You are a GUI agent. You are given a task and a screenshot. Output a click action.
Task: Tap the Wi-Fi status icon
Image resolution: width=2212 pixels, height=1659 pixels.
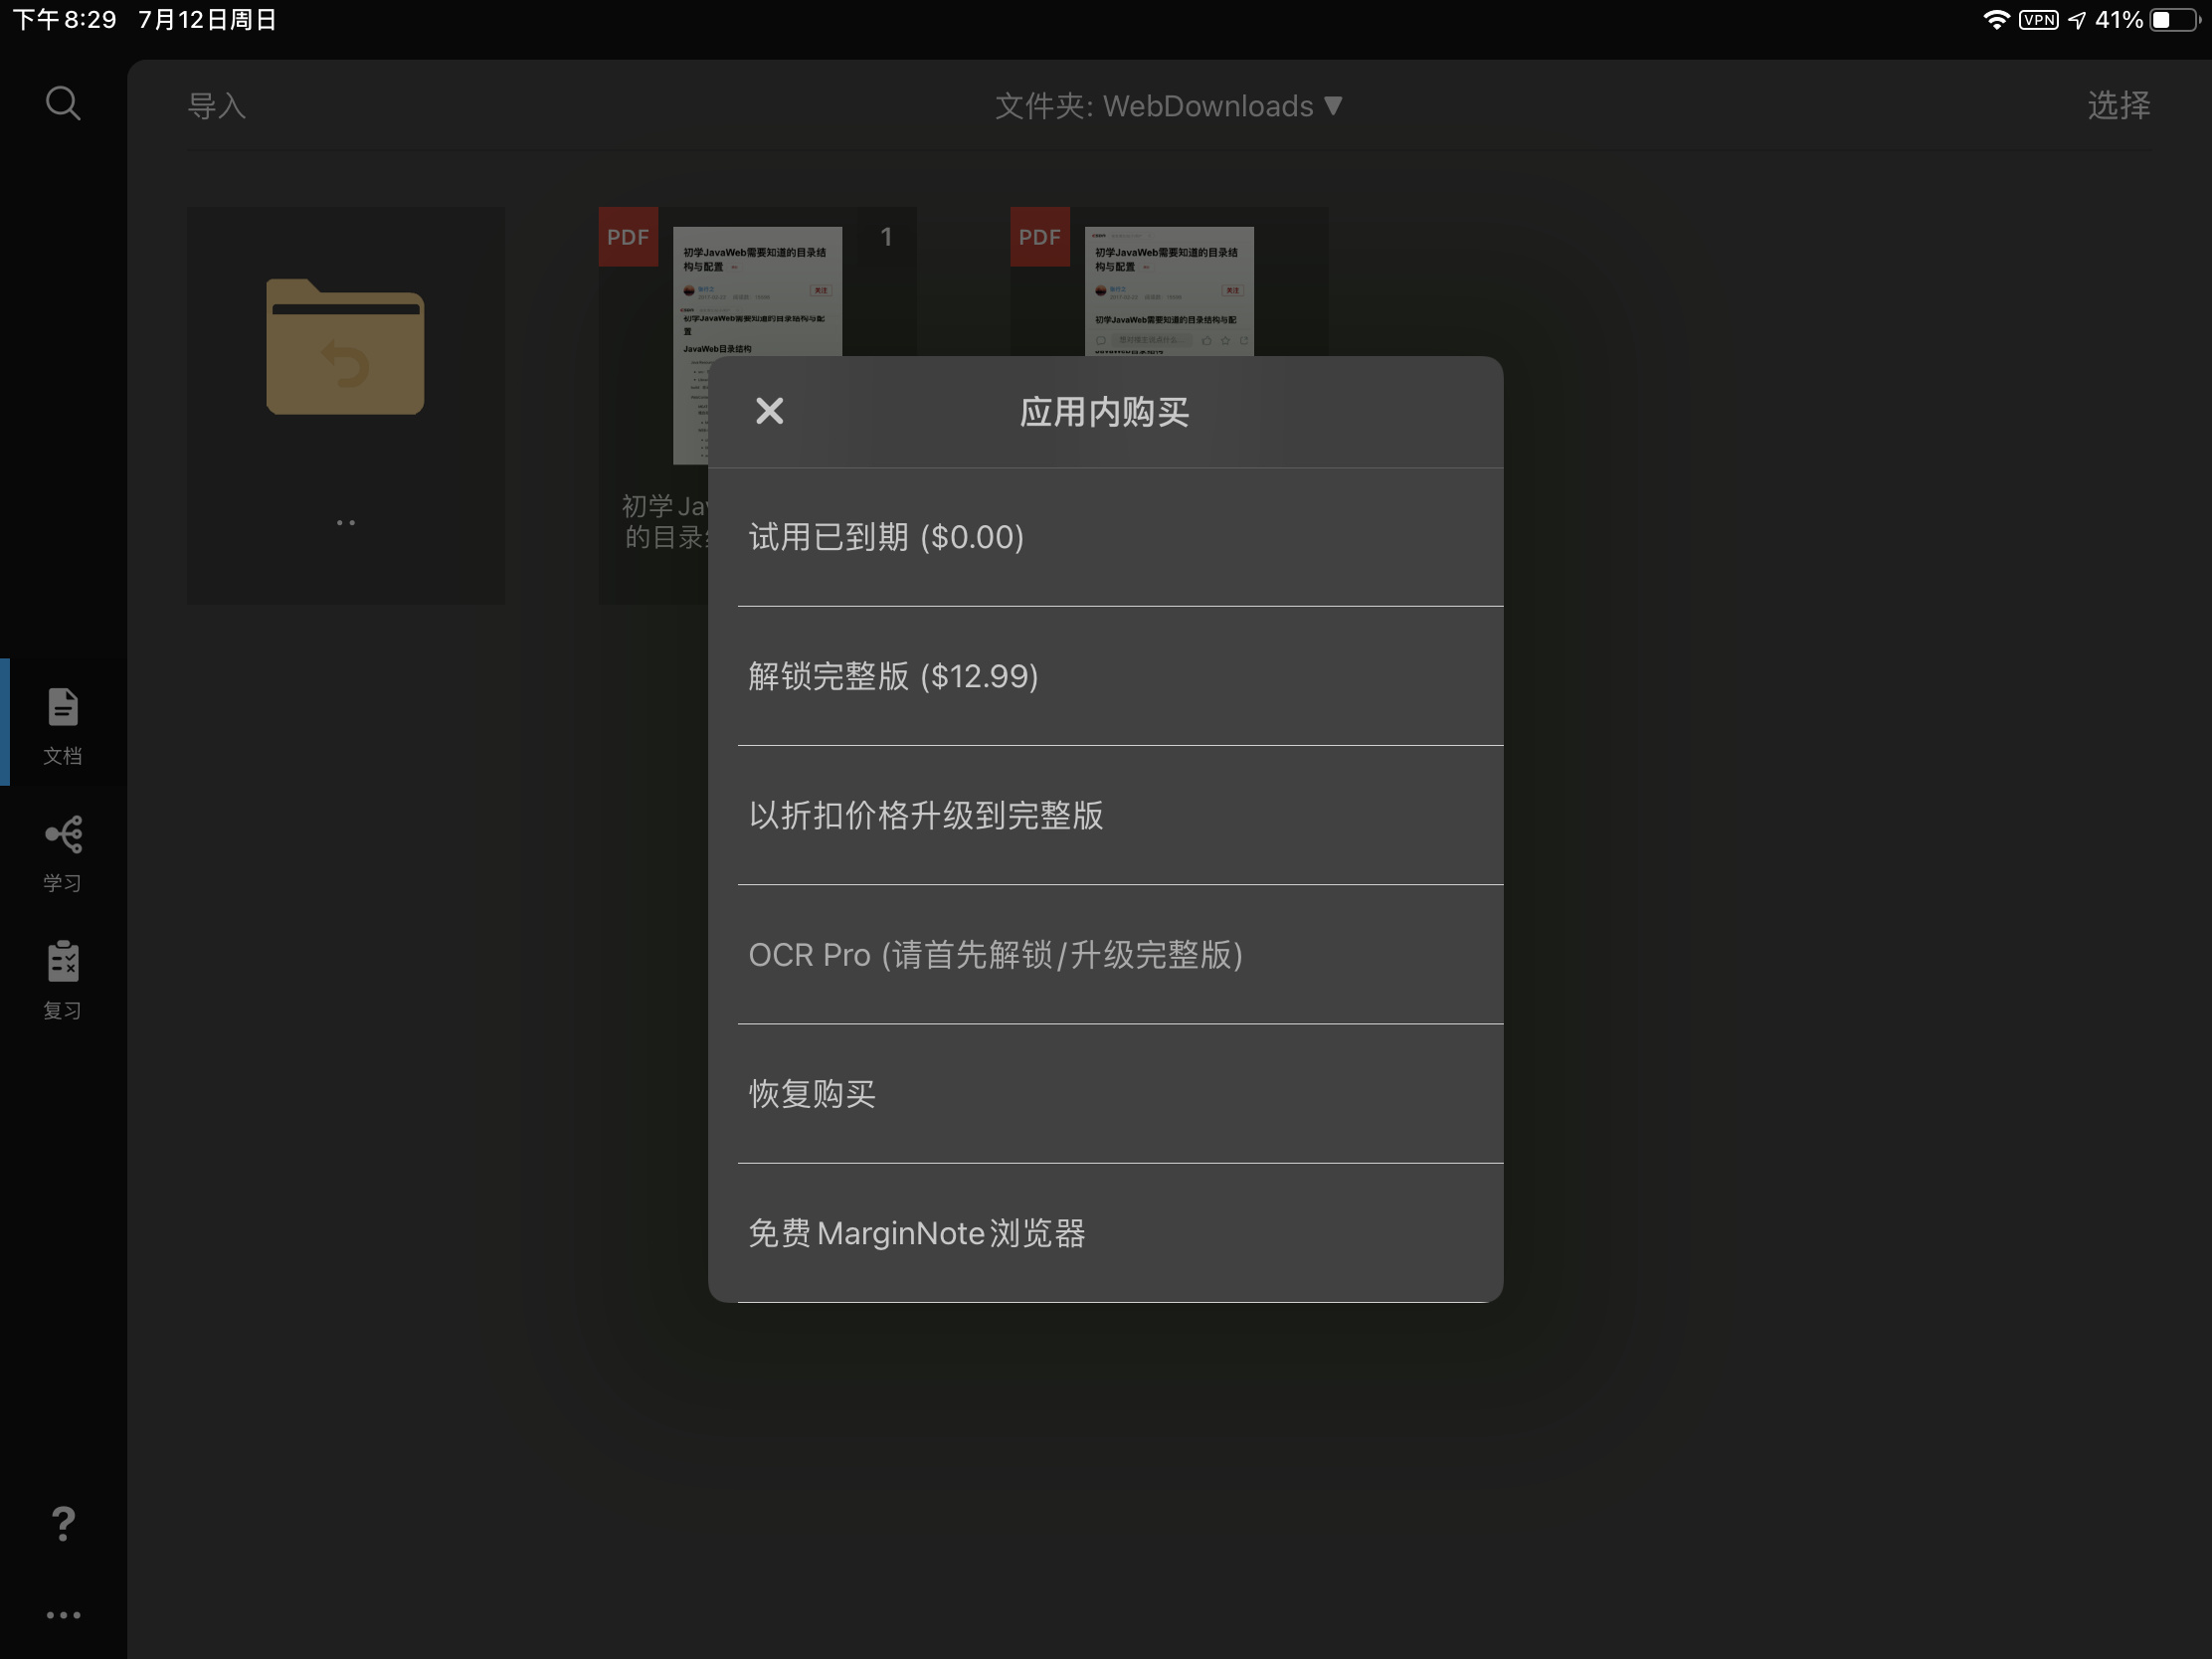pos(1996,20)
